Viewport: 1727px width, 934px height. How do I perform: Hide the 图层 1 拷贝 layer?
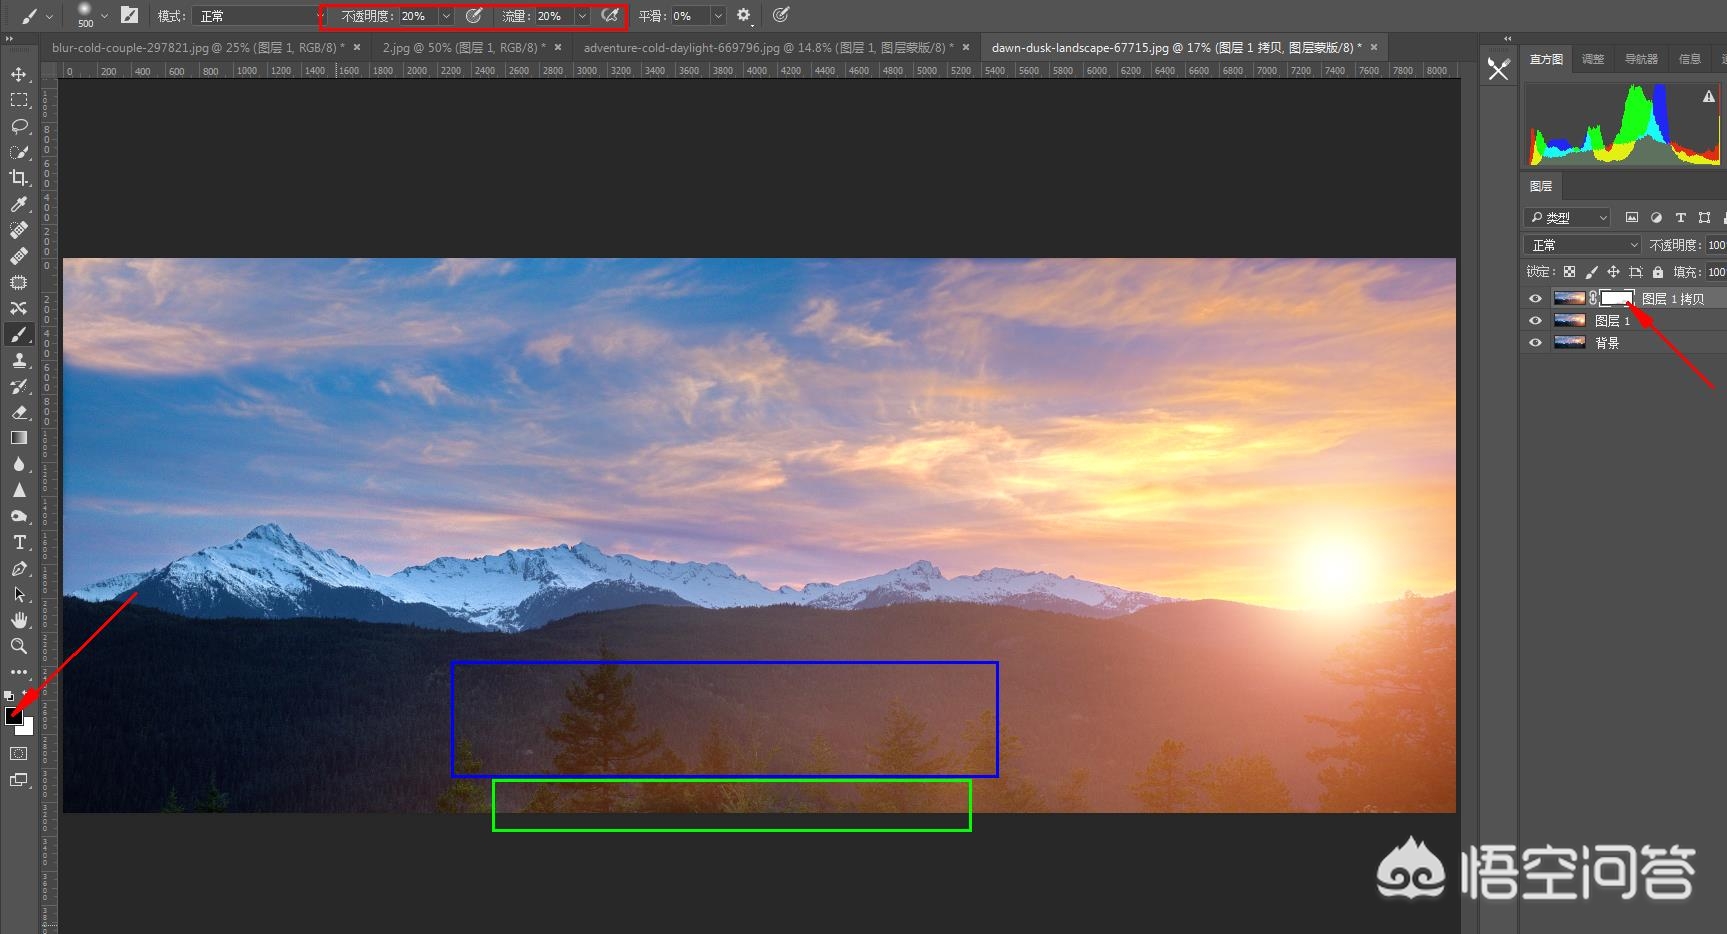(1535, 299)
